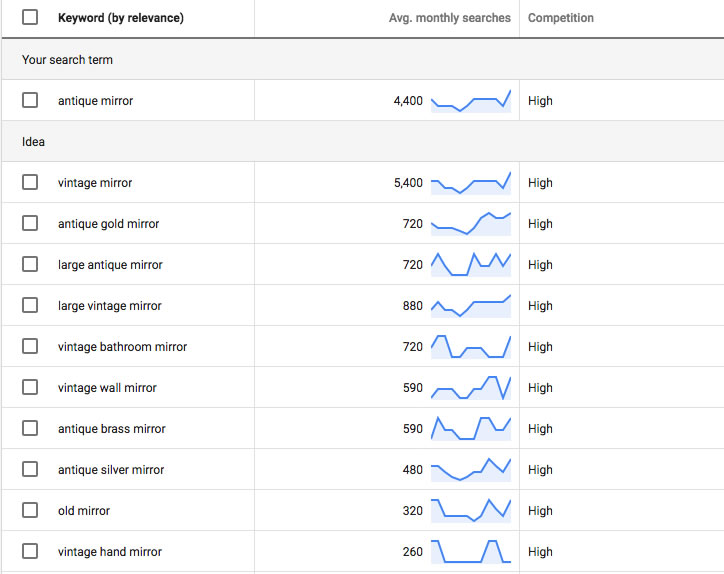Screen dimensions: 724x574
Task: View sparkline for vintage bathroom mirror
Action: click(x=471, y=347)
